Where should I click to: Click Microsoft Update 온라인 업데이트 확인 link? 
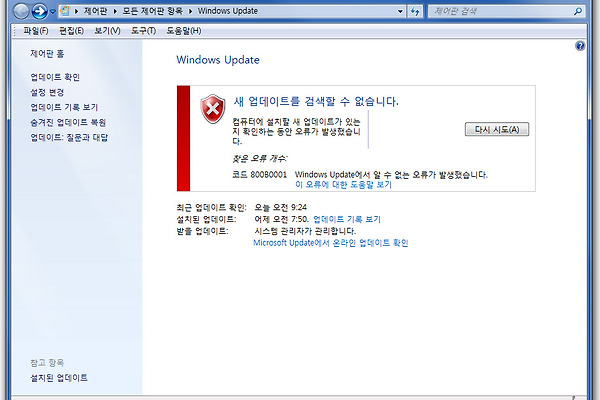[x=330, y=242]
